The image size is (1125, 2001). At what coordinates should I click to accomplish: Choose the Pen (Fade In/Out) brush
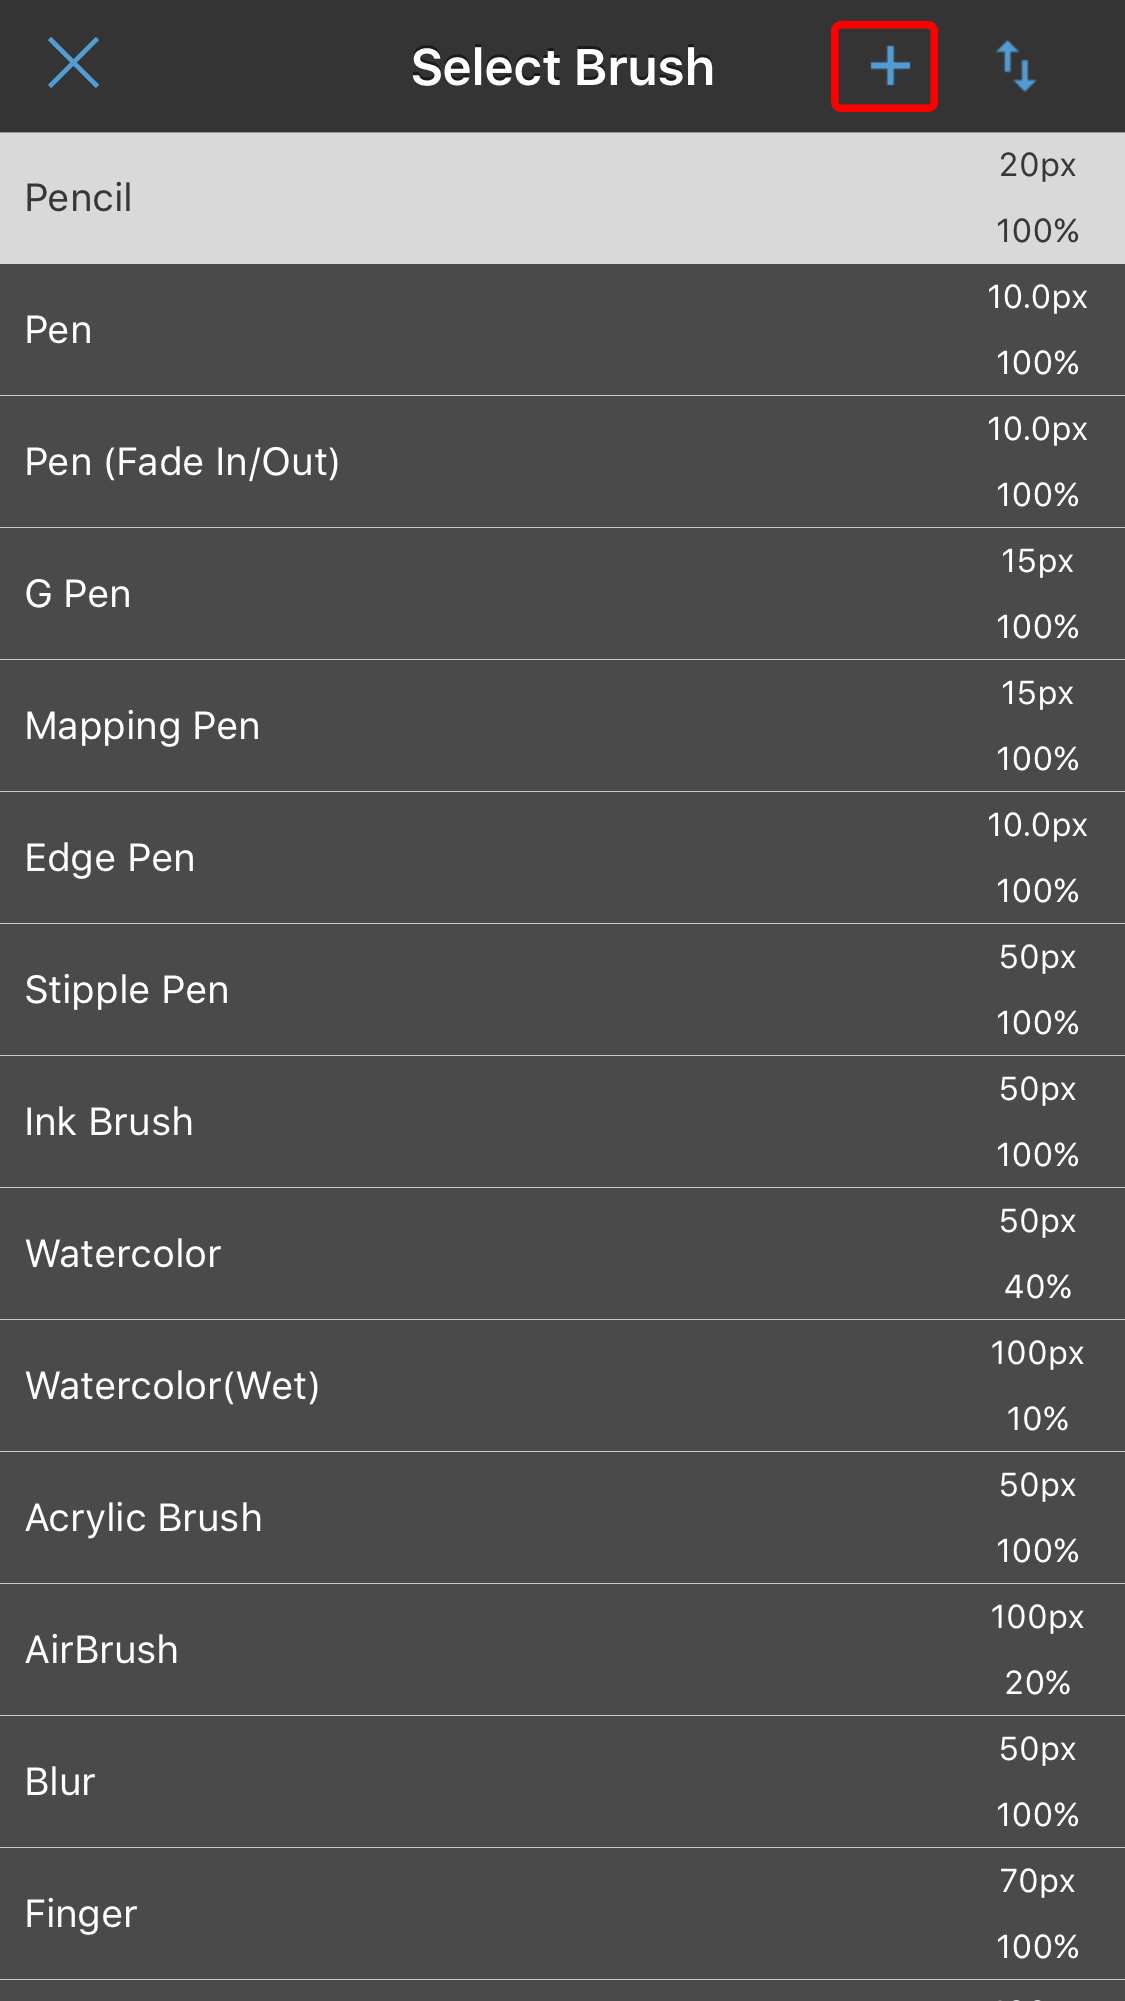click(400, 461)
